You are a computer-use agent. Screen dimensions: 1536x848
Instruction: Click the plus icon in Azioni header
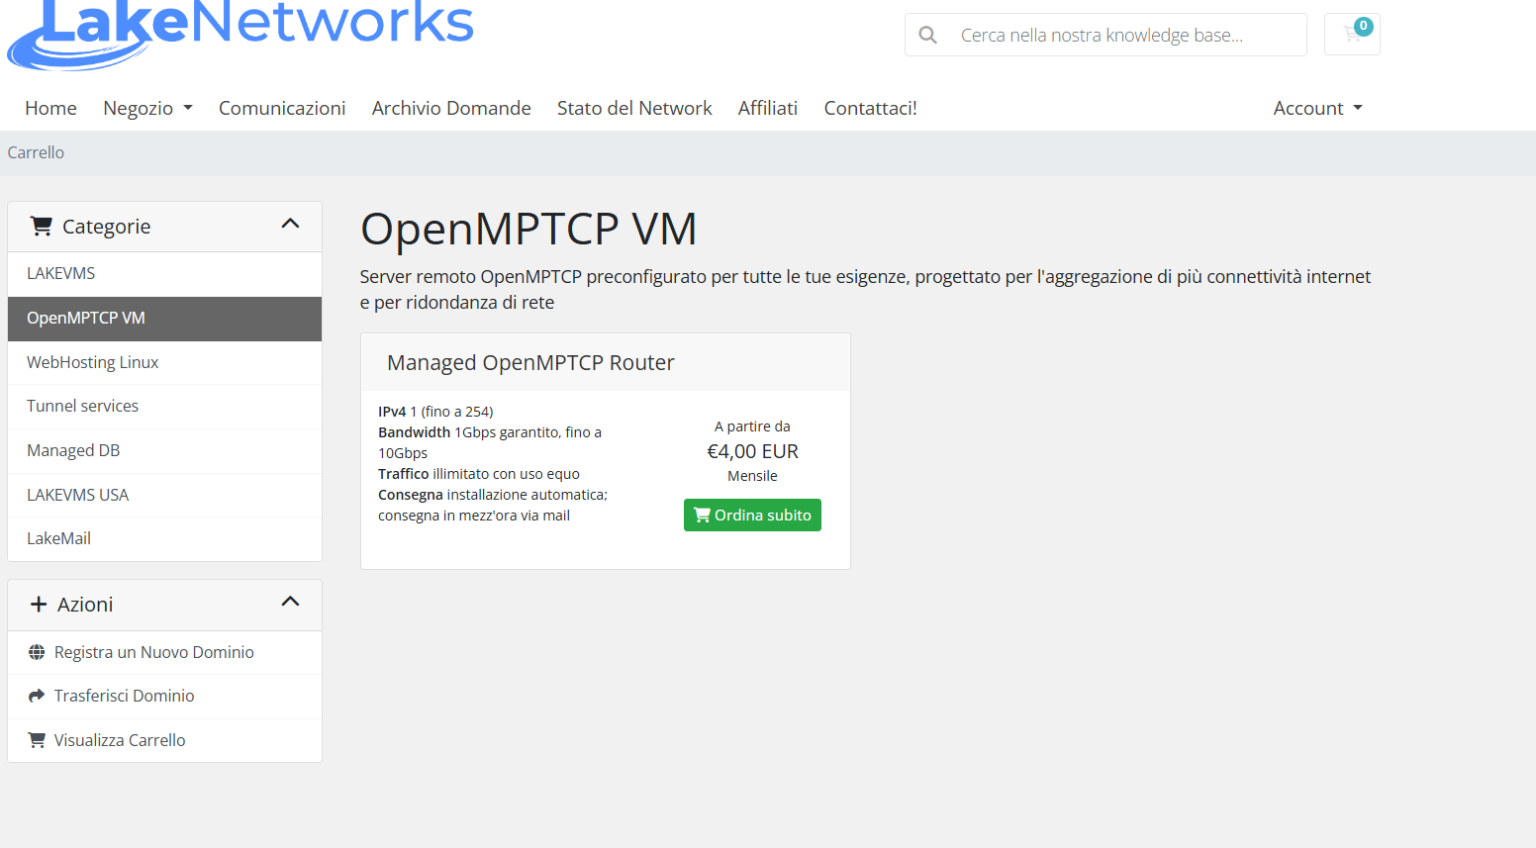tap(39, 604)
